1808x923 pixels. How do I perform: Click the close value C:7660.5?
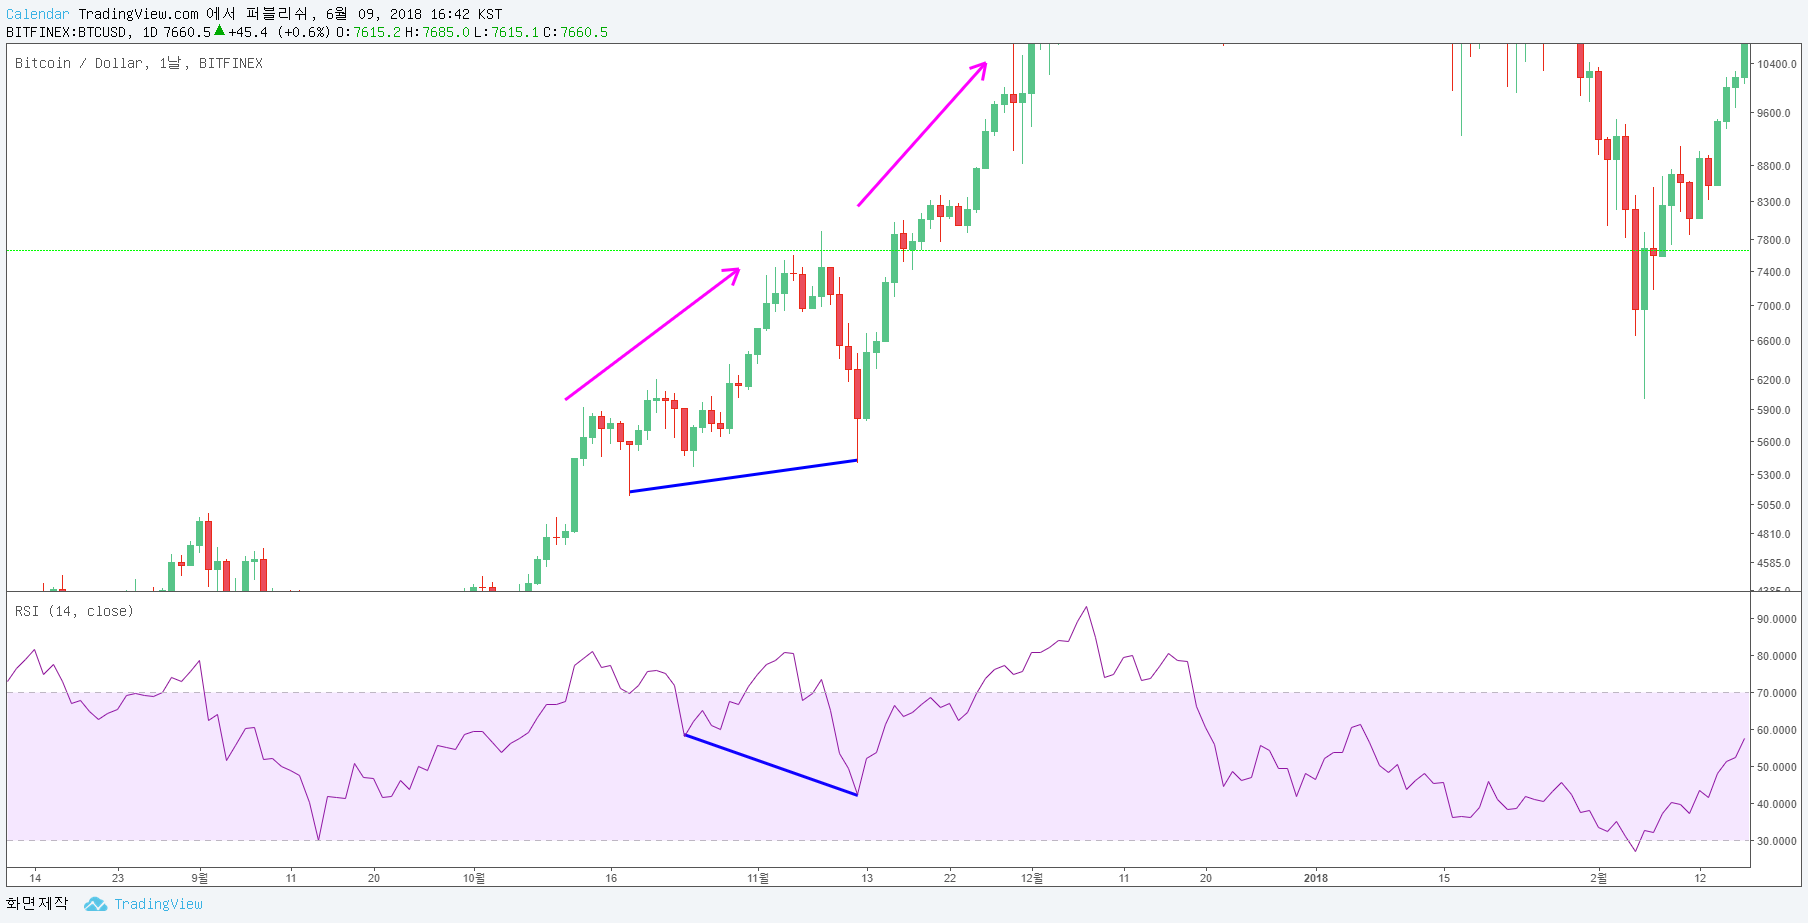[x=575, y=32]
